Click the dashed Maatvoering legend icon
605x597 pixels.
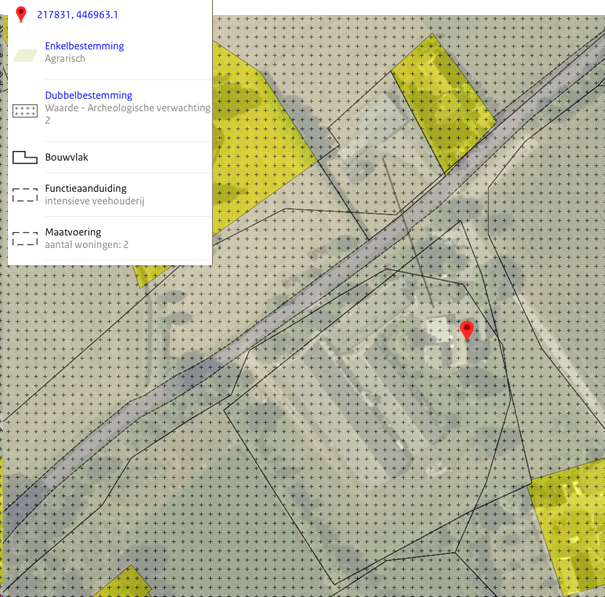[x=25, y=238]
